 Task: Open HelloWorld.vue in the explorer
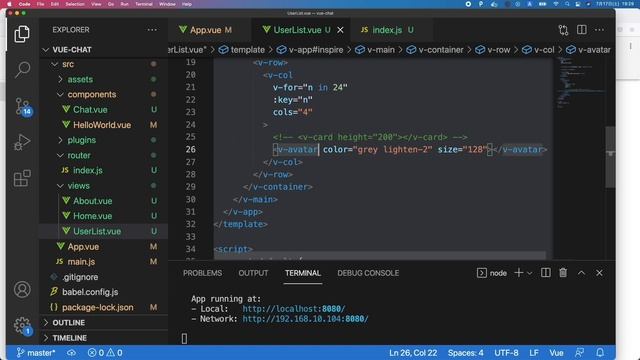click(x=103, y=125)
